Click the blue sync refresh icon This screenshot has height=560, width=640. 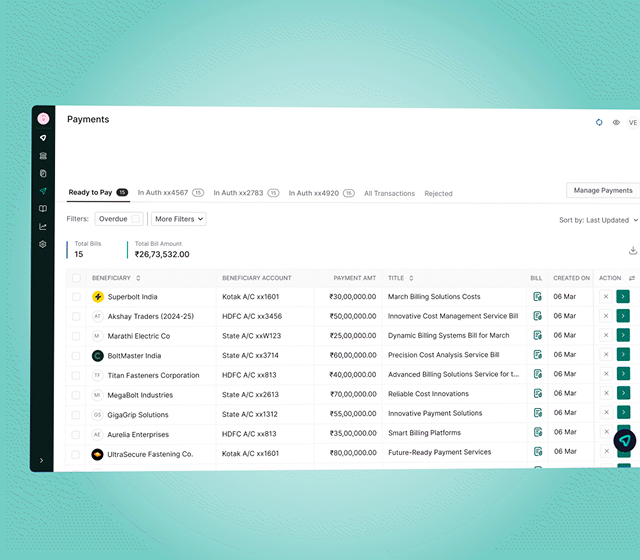pos(599,122)
